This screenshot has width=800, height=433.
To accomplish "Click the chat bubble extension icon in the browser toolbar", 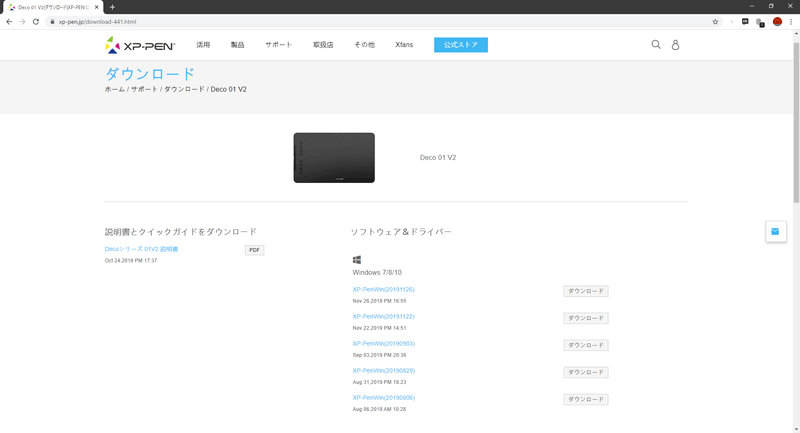I will 745,22.
